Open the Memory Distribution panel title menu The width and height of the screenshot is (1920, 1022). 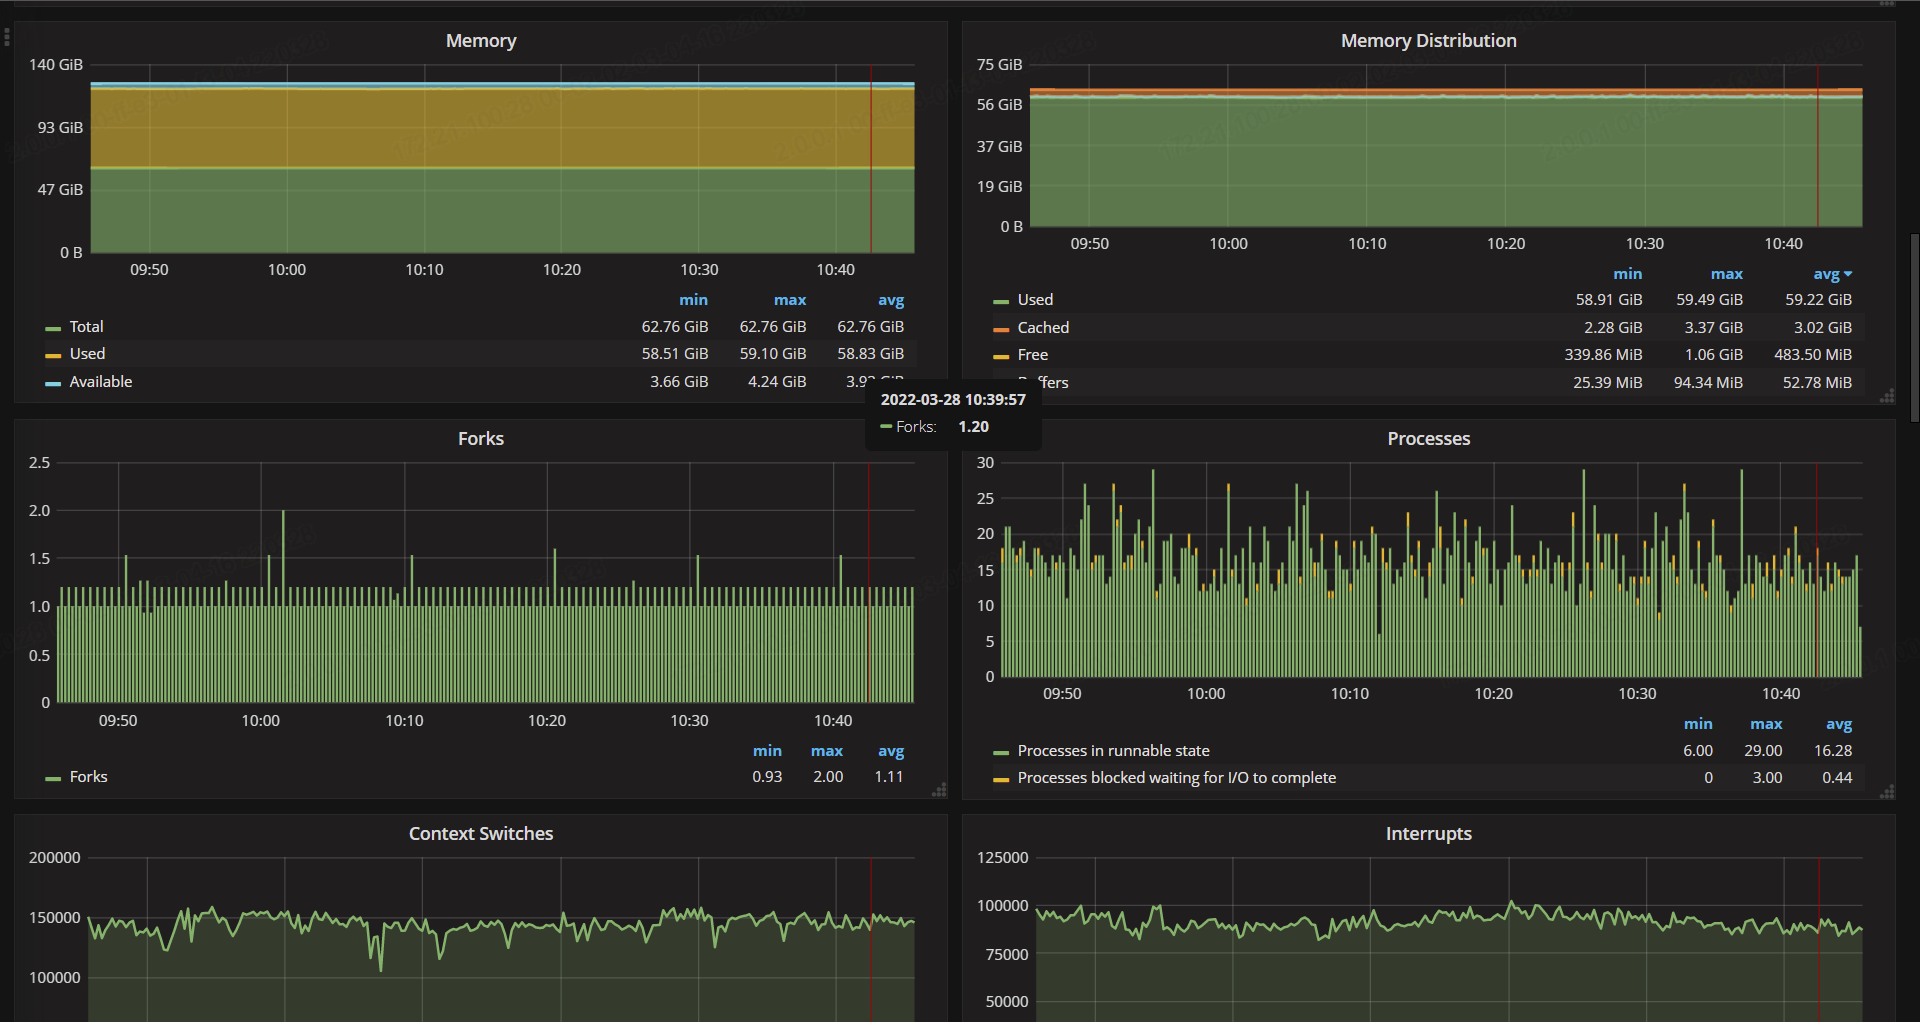[1428, 41]
